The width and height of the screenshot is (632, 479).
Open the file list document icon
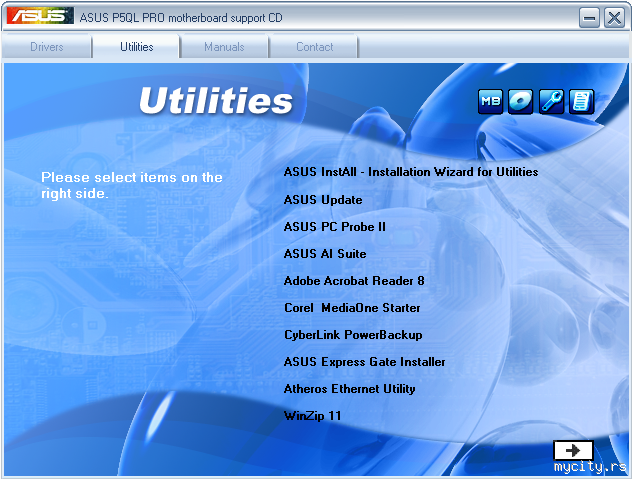pyautogui.click(x=581, y=101)
